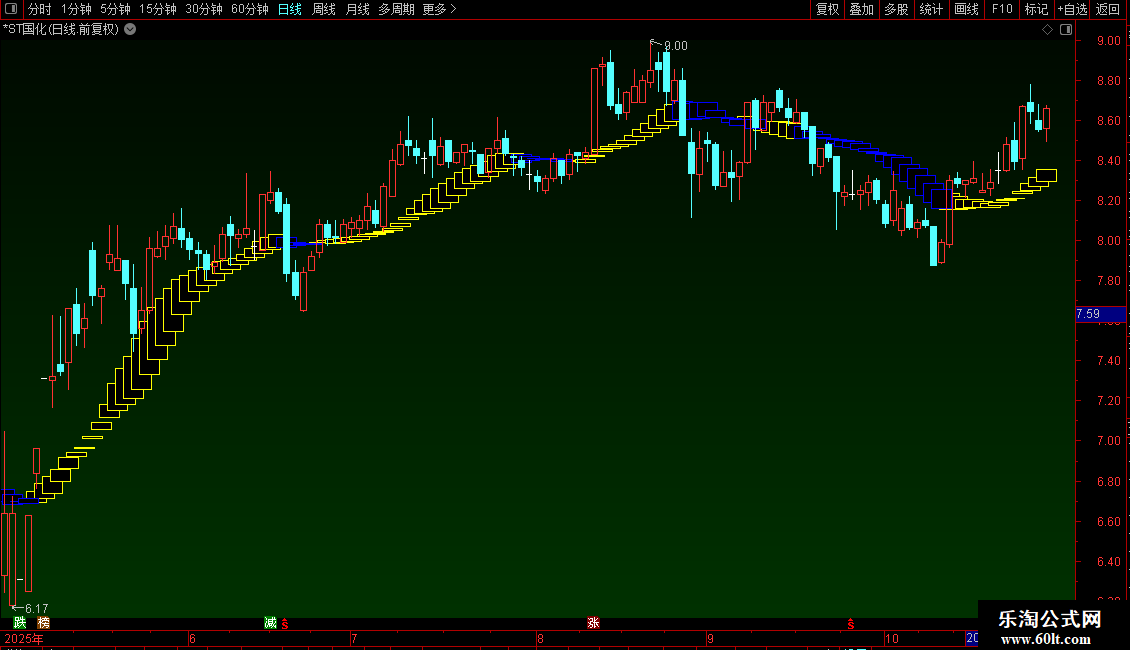
Task: Add stock via +自选 button
Action: point(1072,9)
